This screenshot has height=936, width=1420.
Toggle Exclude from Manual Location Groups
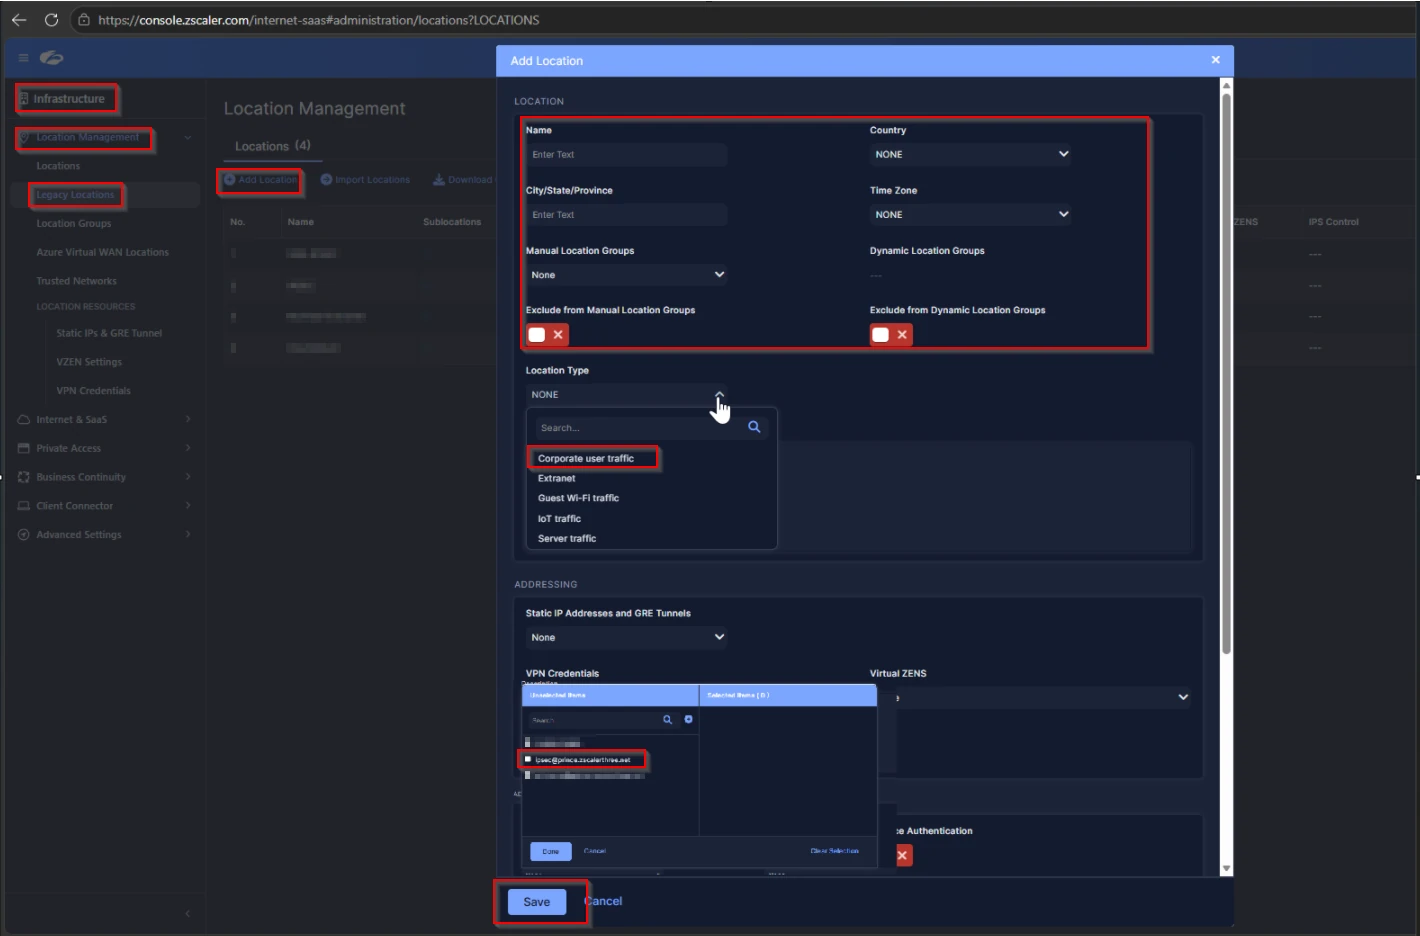pos(548,335)
